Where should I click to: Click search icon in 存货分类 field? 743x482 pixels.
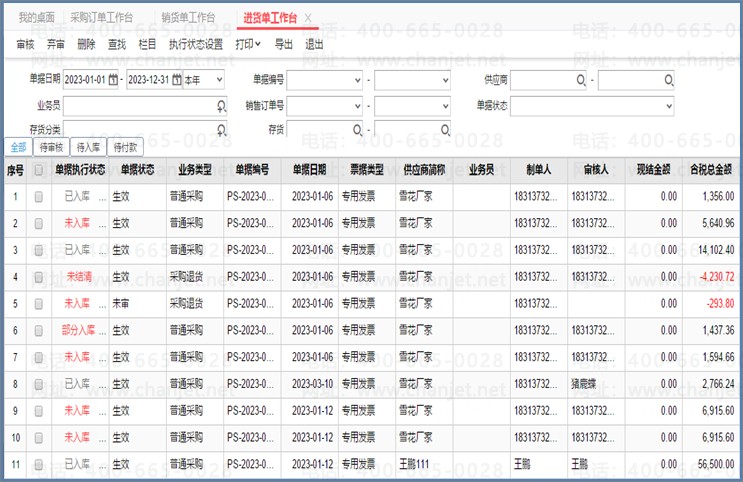[221, 129]
